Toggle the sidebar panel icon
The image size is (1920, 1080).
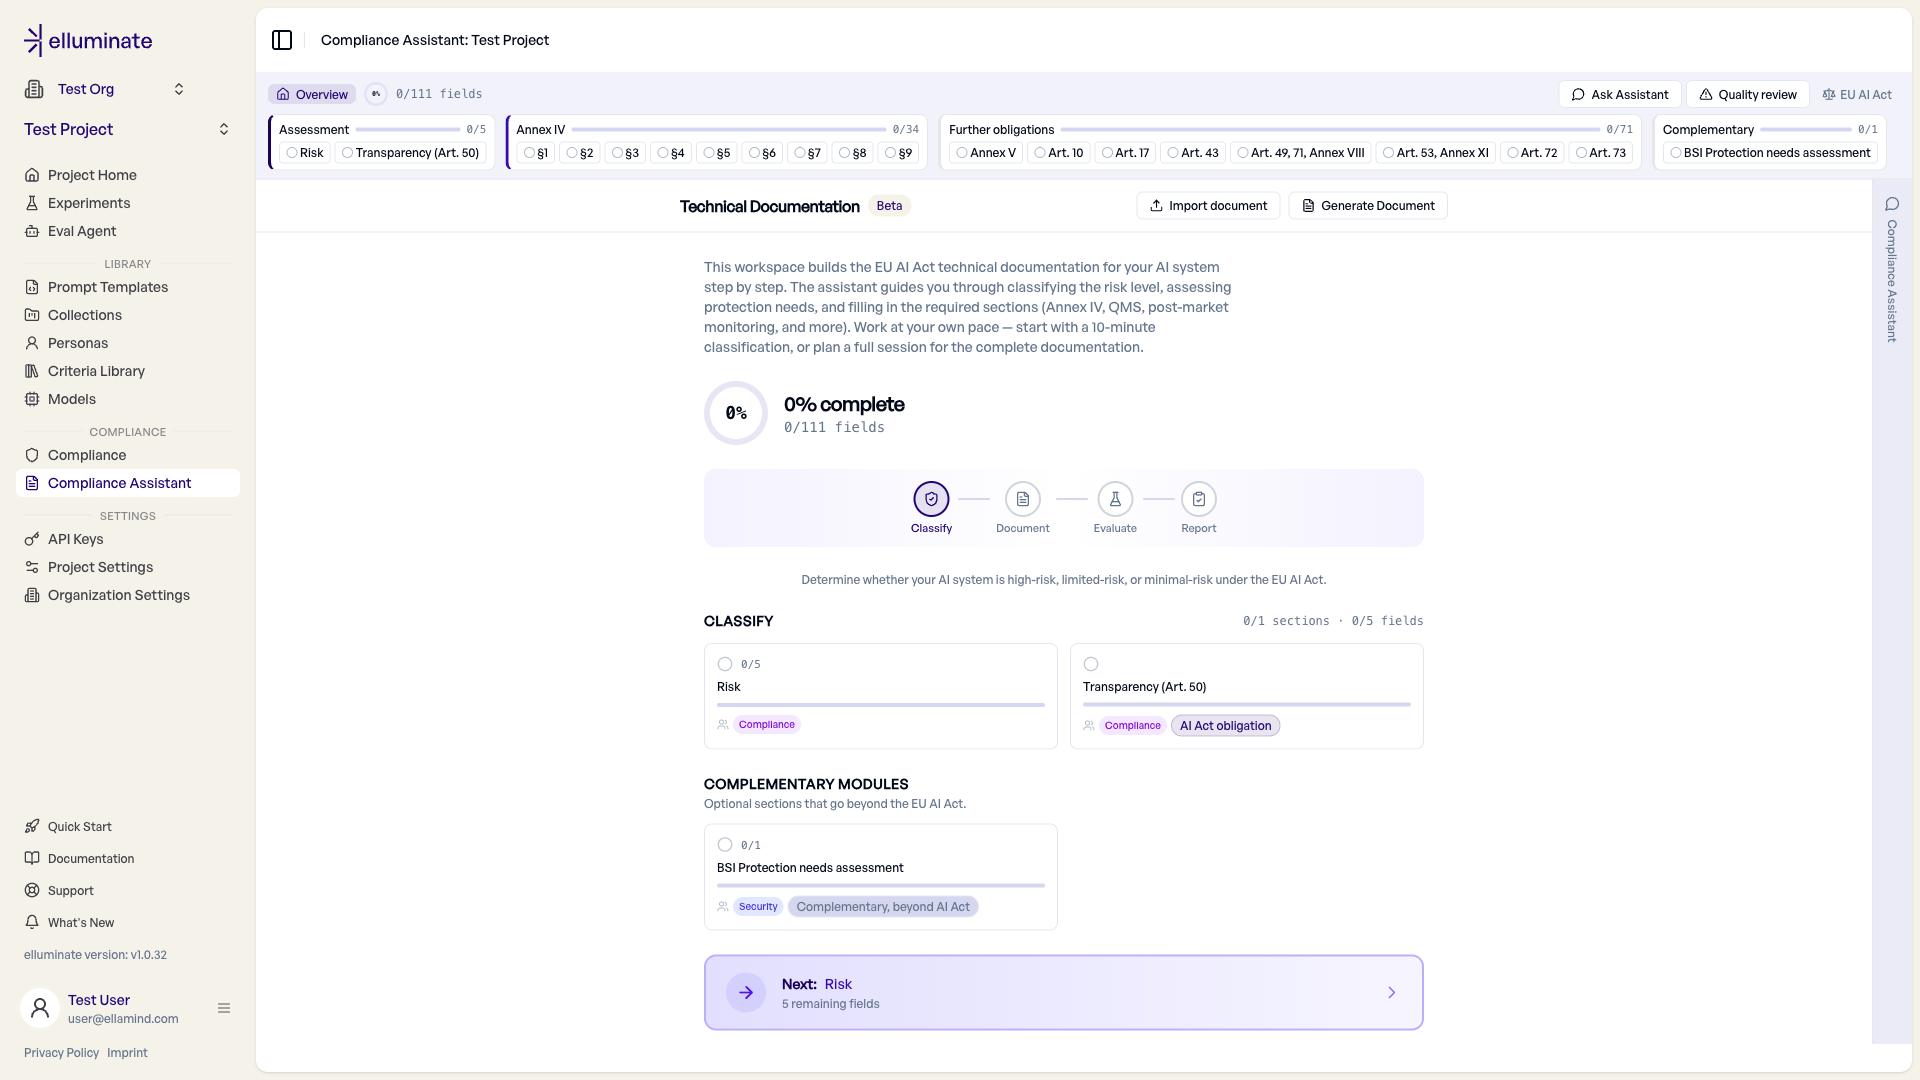[282, 40]
